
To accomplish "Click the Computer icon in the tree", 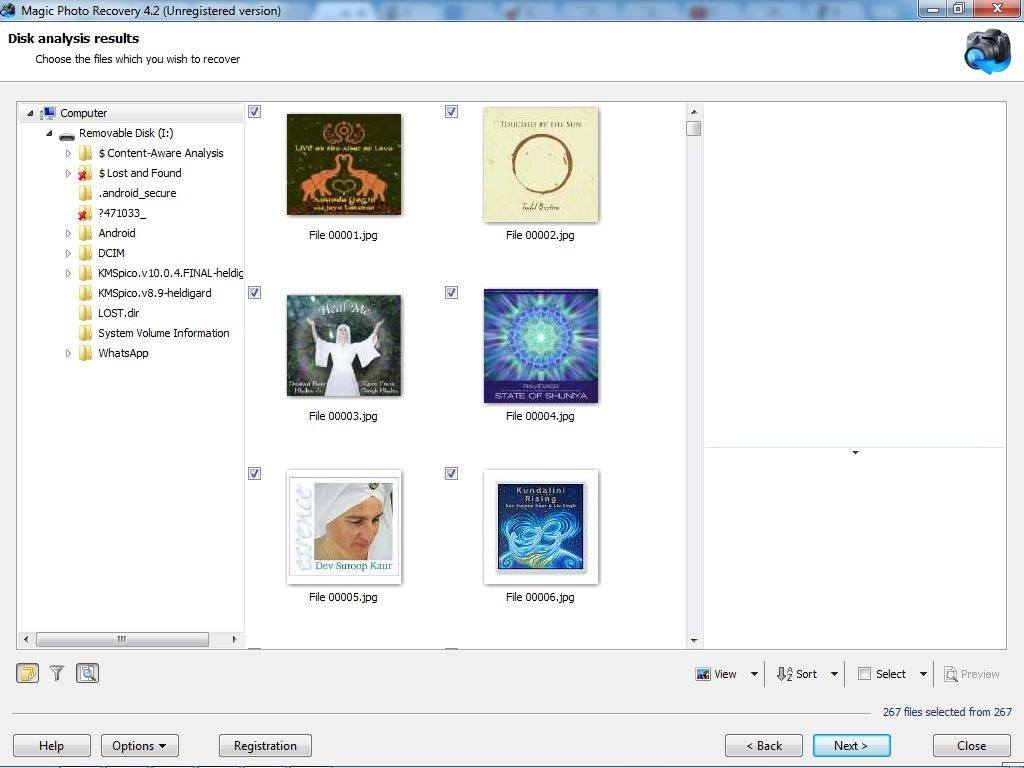I will [47, 113].
